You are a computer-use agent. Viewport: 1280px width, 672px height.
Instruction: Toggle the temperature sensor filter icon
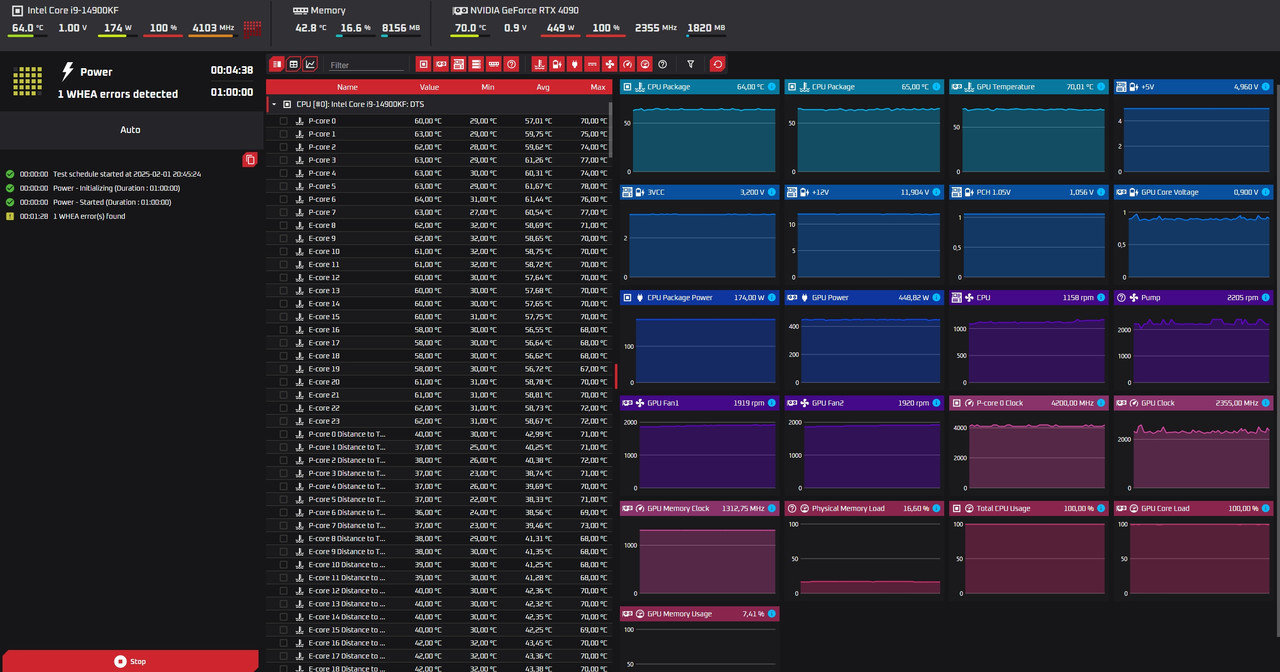pos(539,64)
